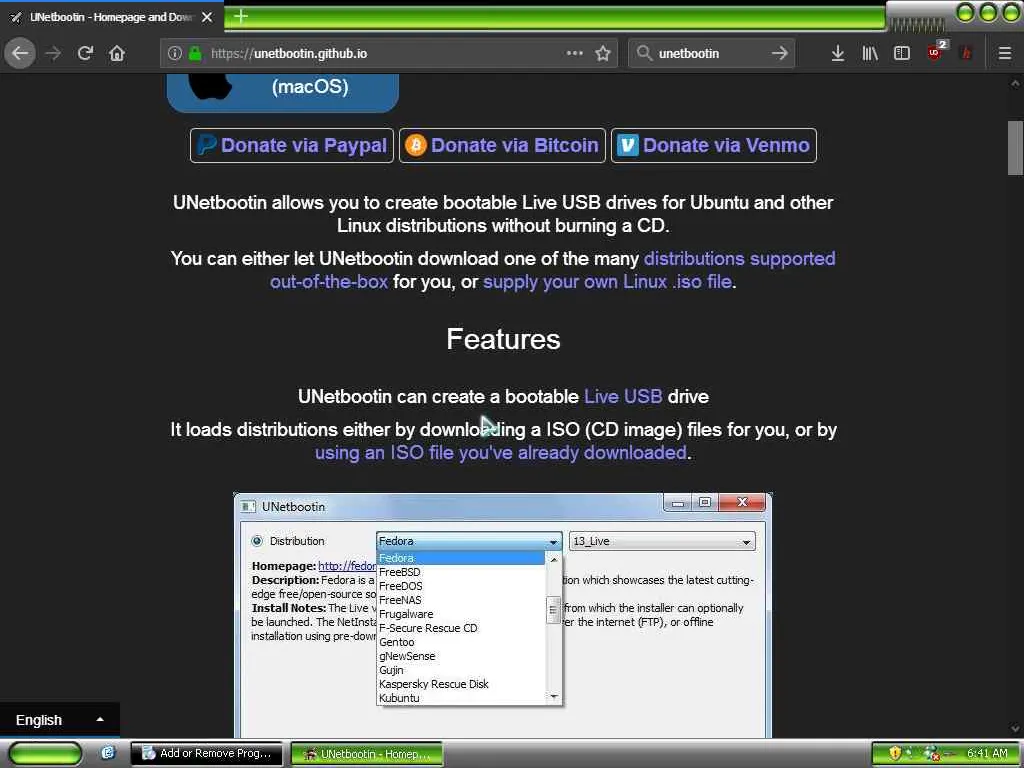Open the downloads arrow icon
This screenshot has width=1024, height=768.
[838, 54]
